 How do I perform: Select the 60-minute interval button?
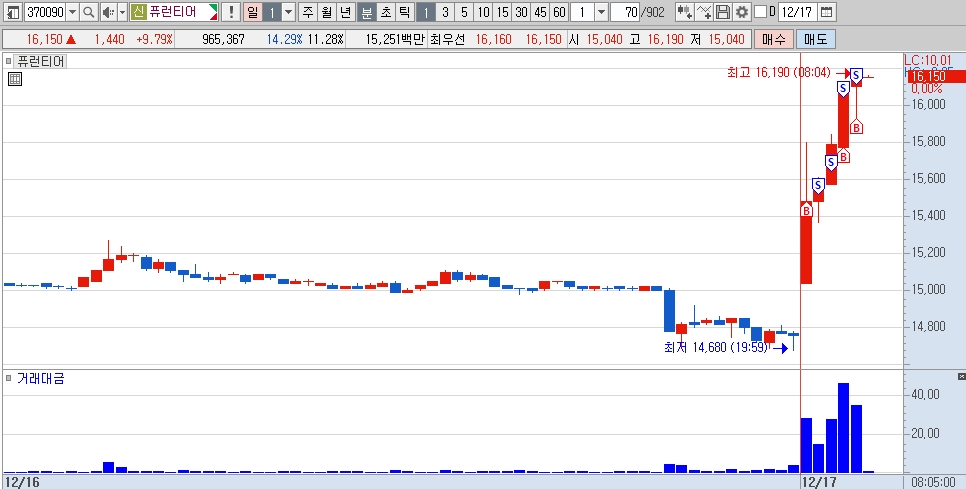pos(559,12)
